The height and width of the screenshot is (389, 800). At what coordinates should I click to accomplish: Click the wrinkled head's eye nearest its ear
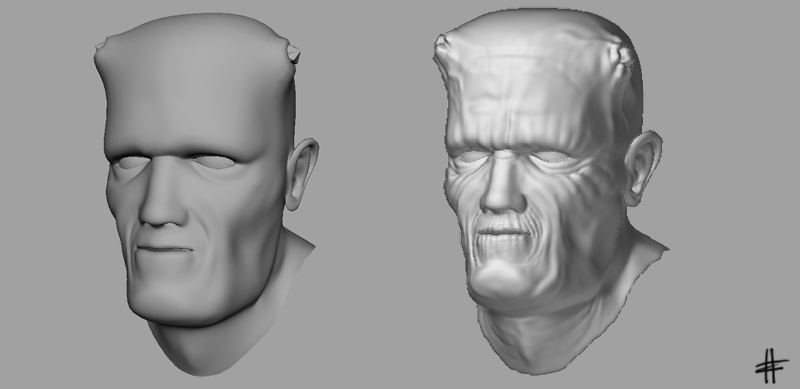coord(550,156)
